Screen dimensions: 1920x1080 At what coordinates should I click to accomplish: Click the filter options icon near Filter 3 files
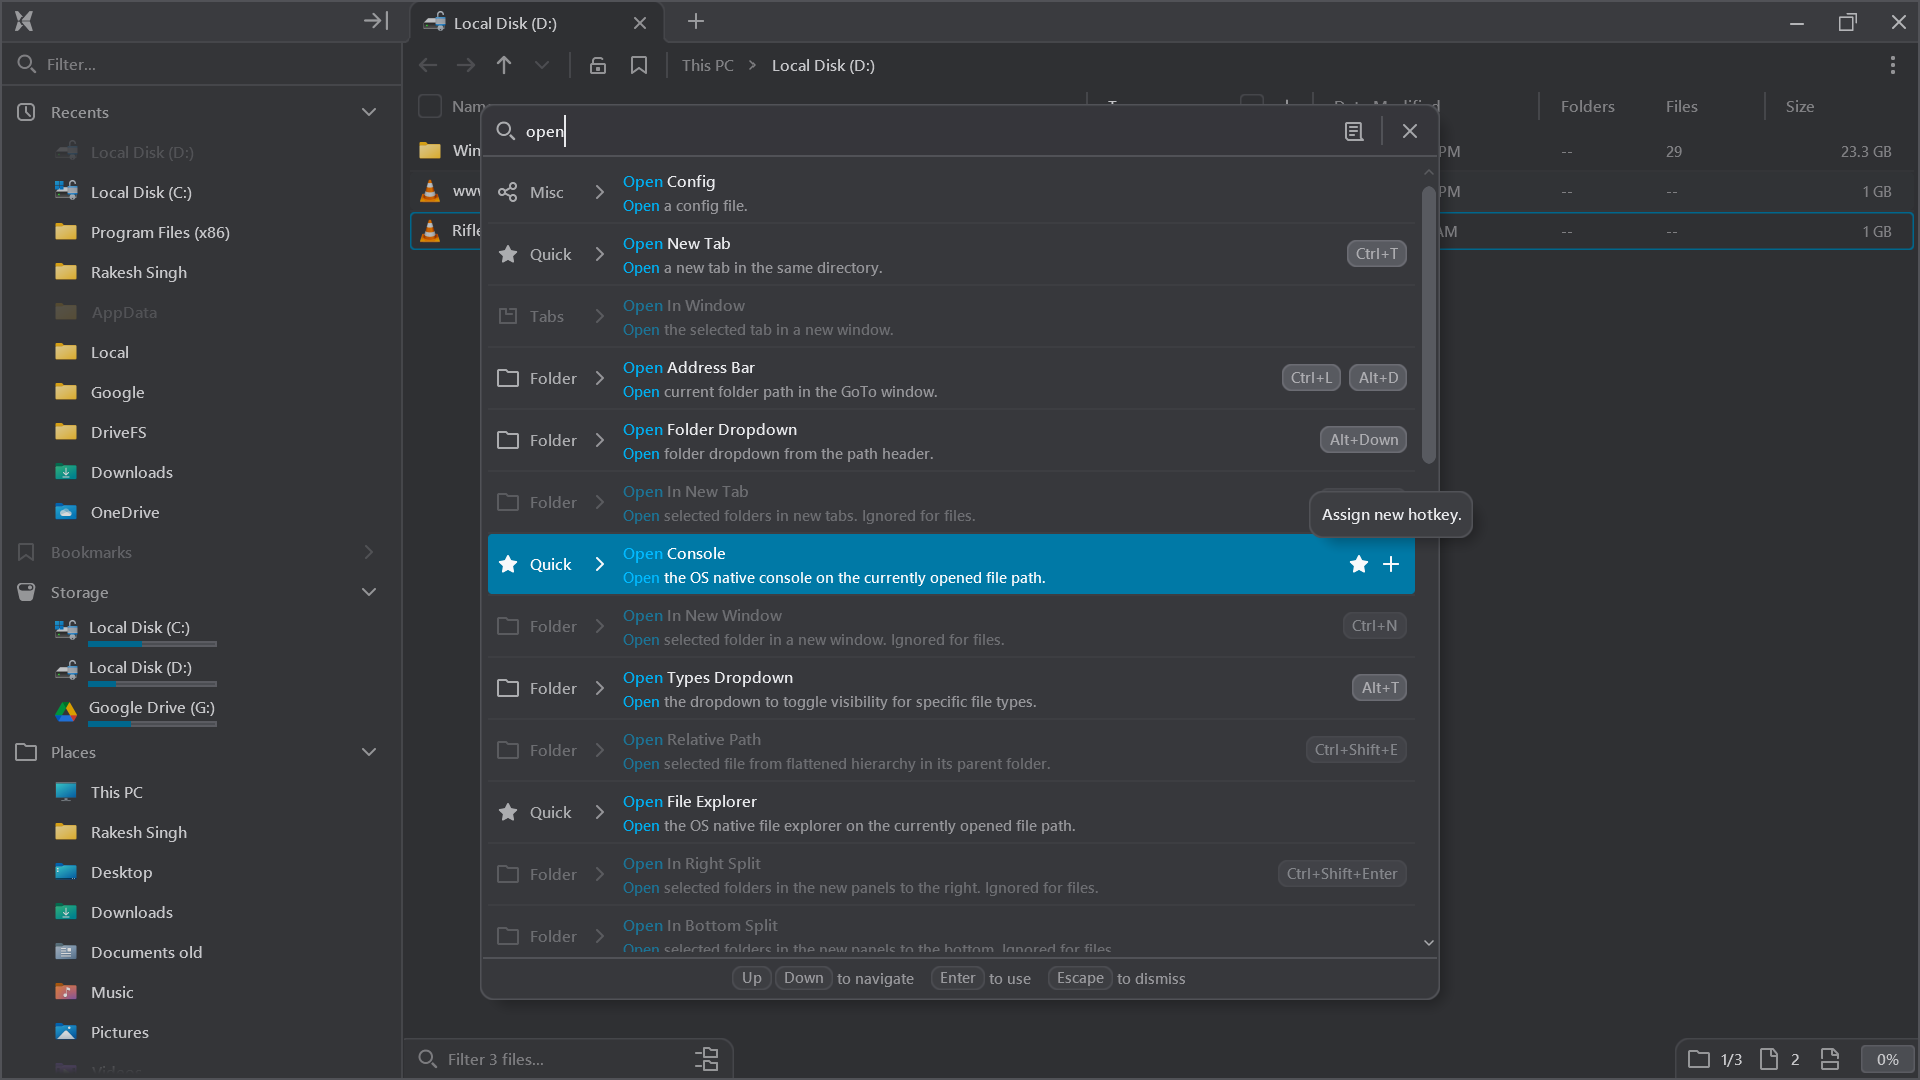point(707,1058)
